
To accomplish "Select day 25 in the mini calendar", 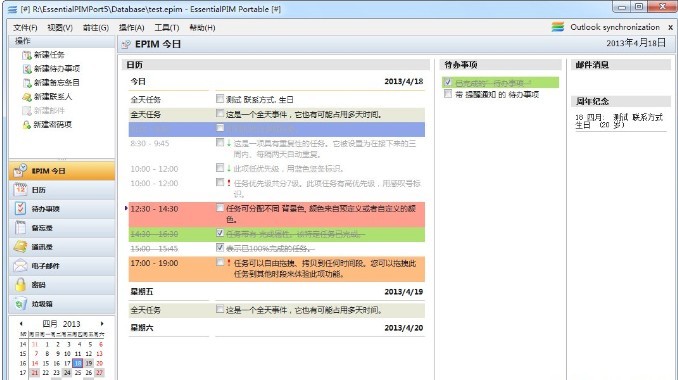I will pyautogui.click(x=78, y=372).
